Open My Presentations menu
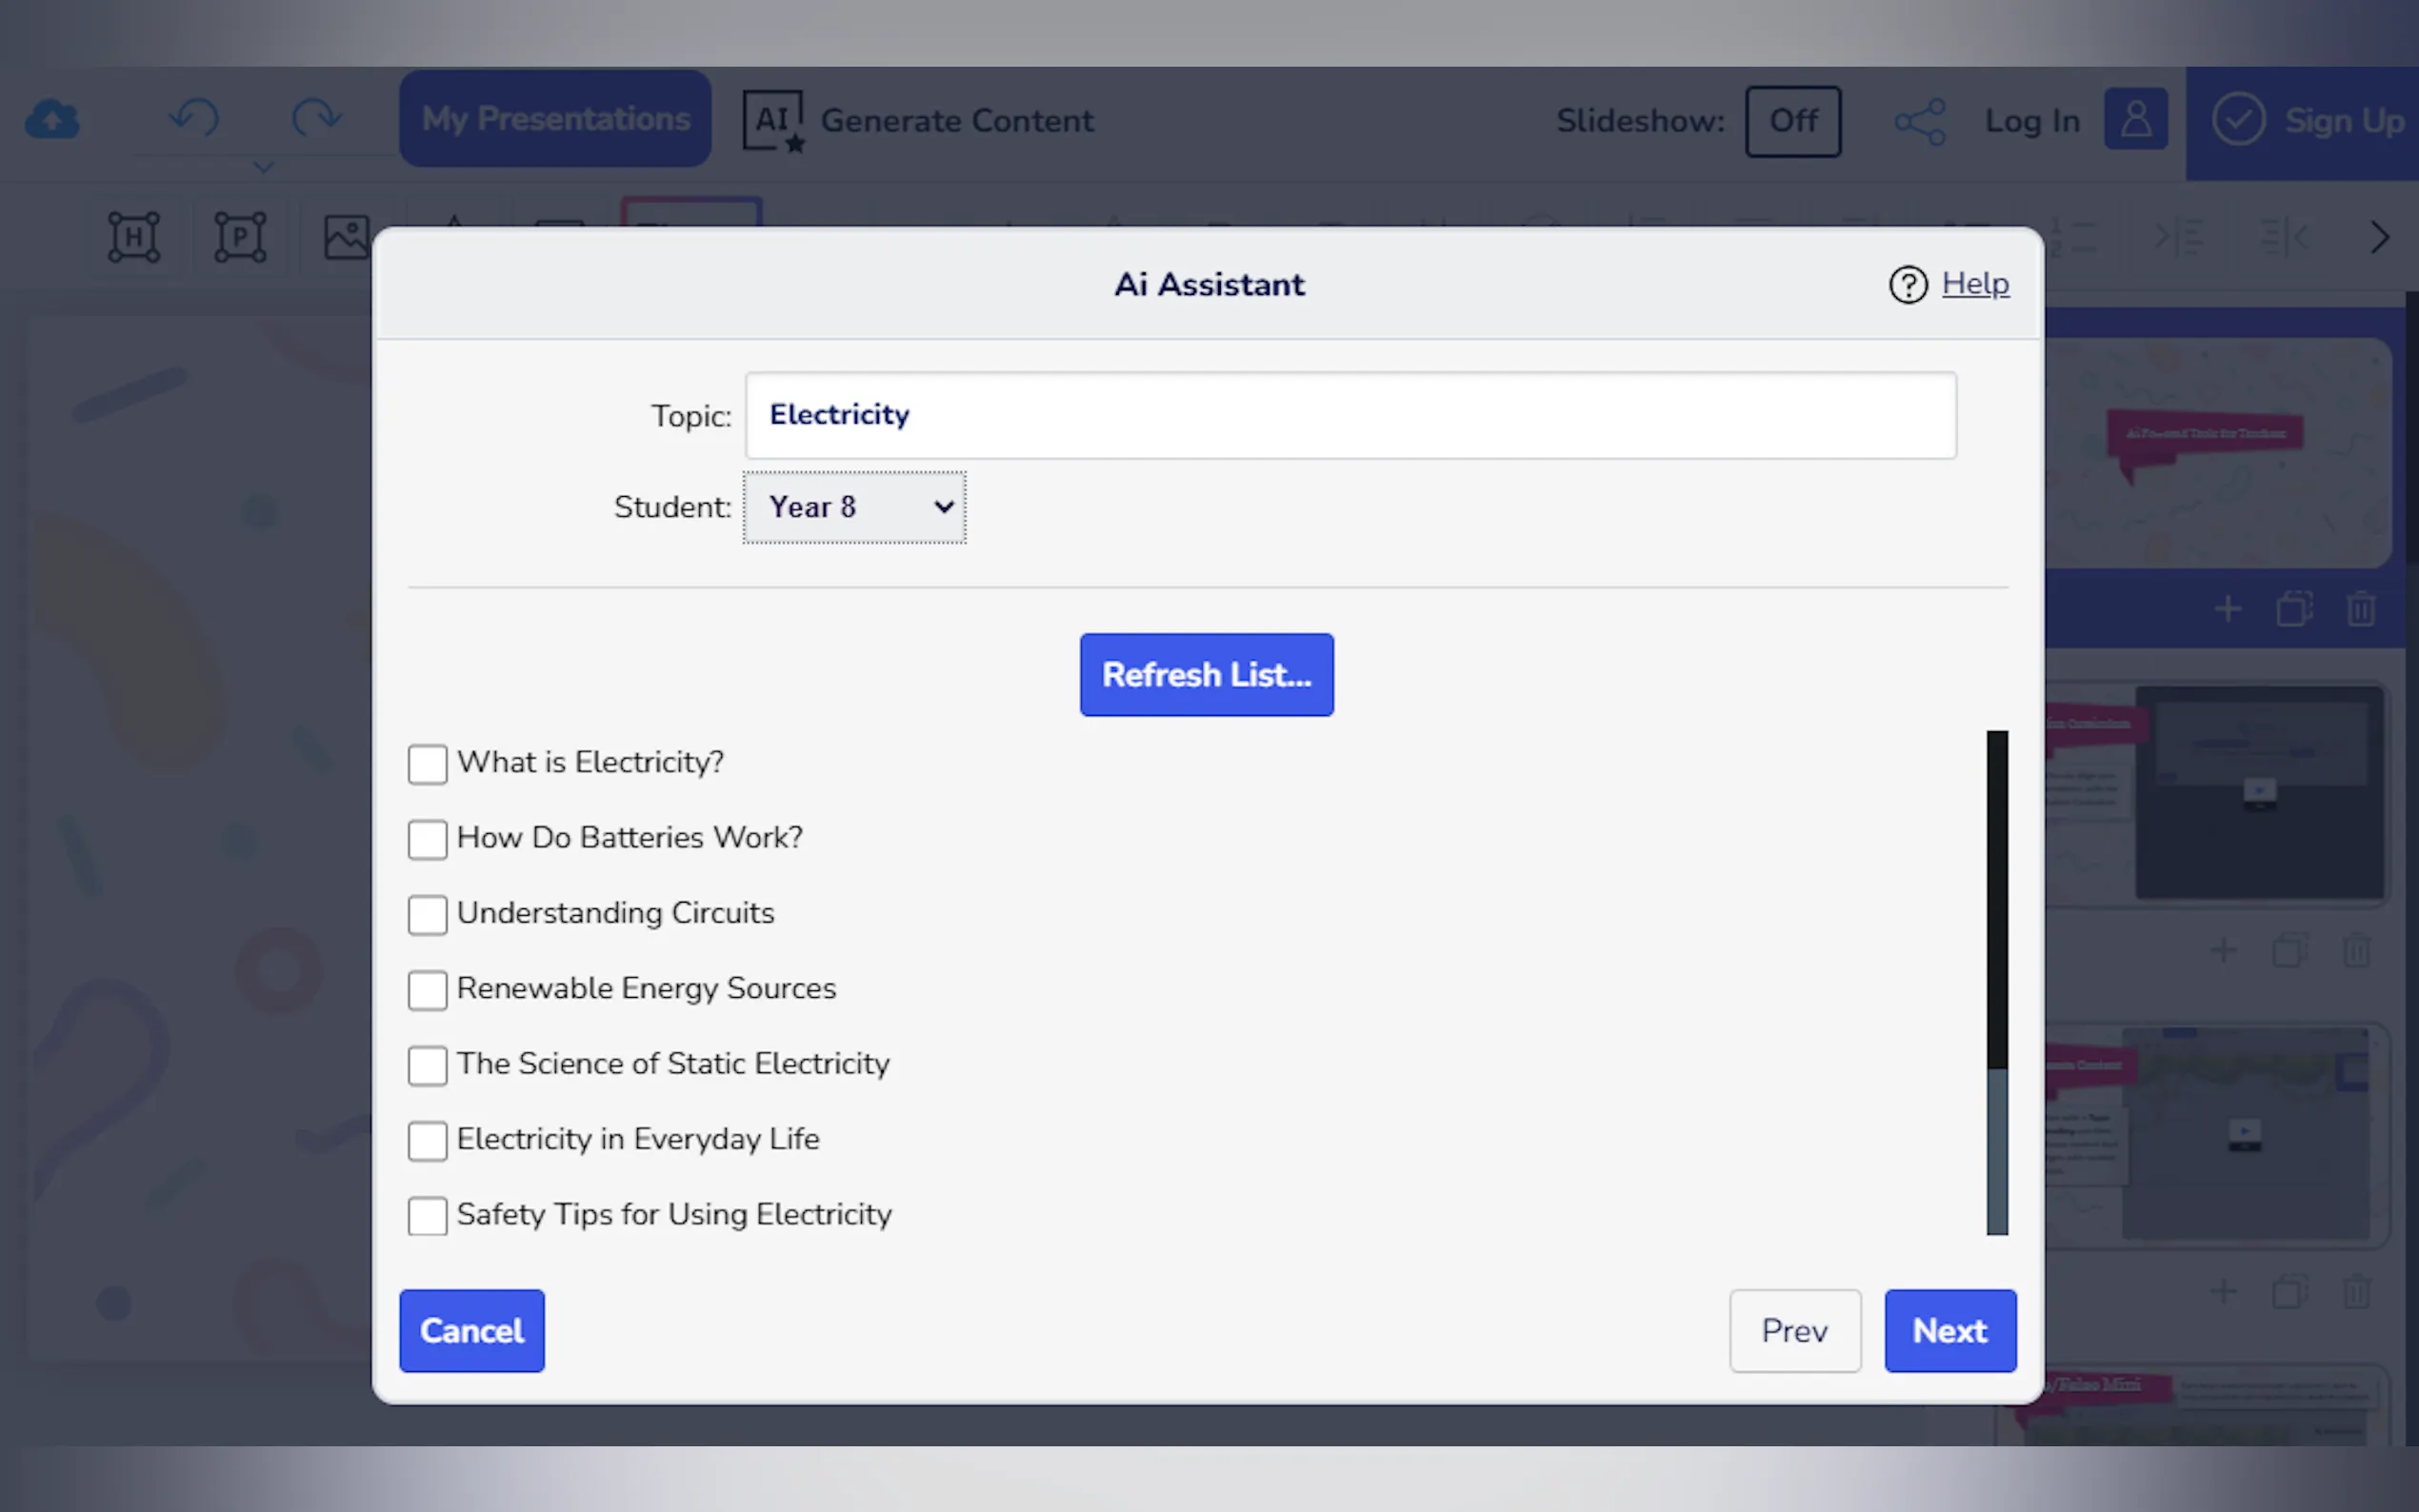 click(x=555, y=119)
